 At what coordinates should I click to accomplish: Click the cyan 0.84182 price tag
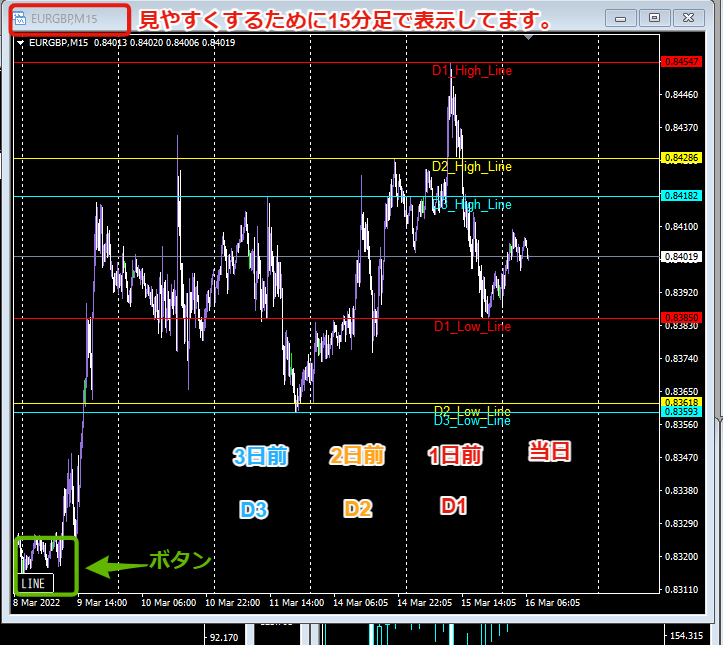click(x=682, y=195)
